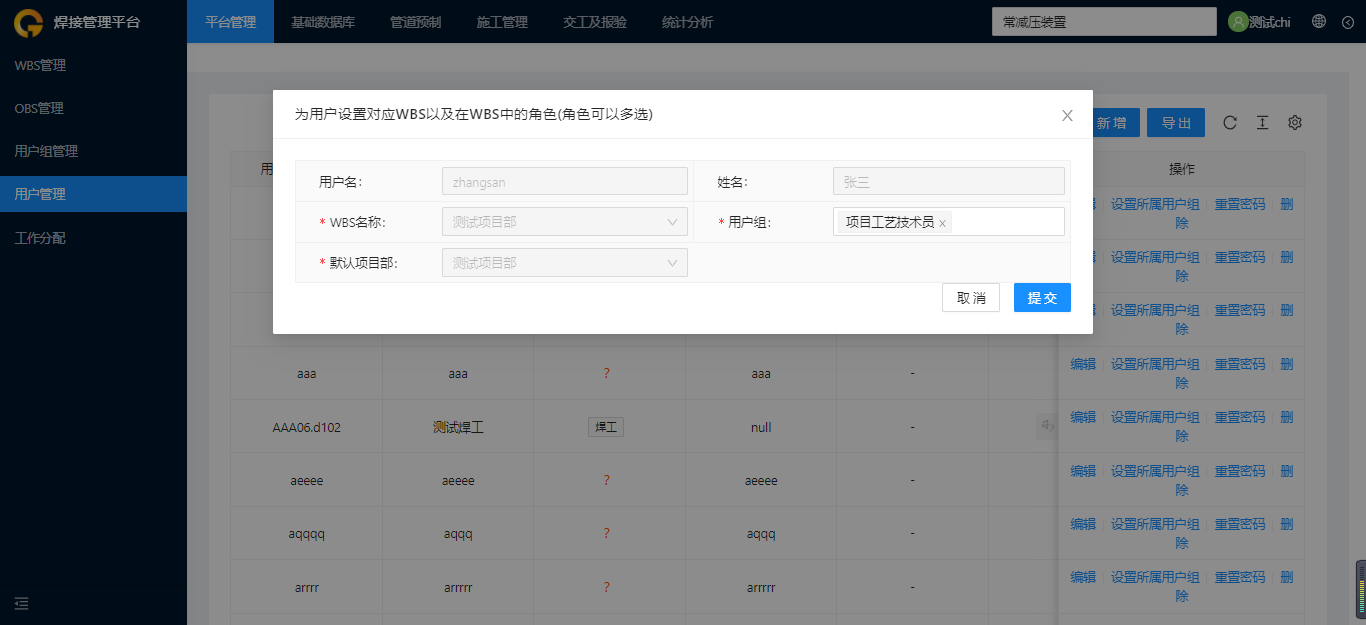Click 编辑 in the aaa row

pos(1083,364)
